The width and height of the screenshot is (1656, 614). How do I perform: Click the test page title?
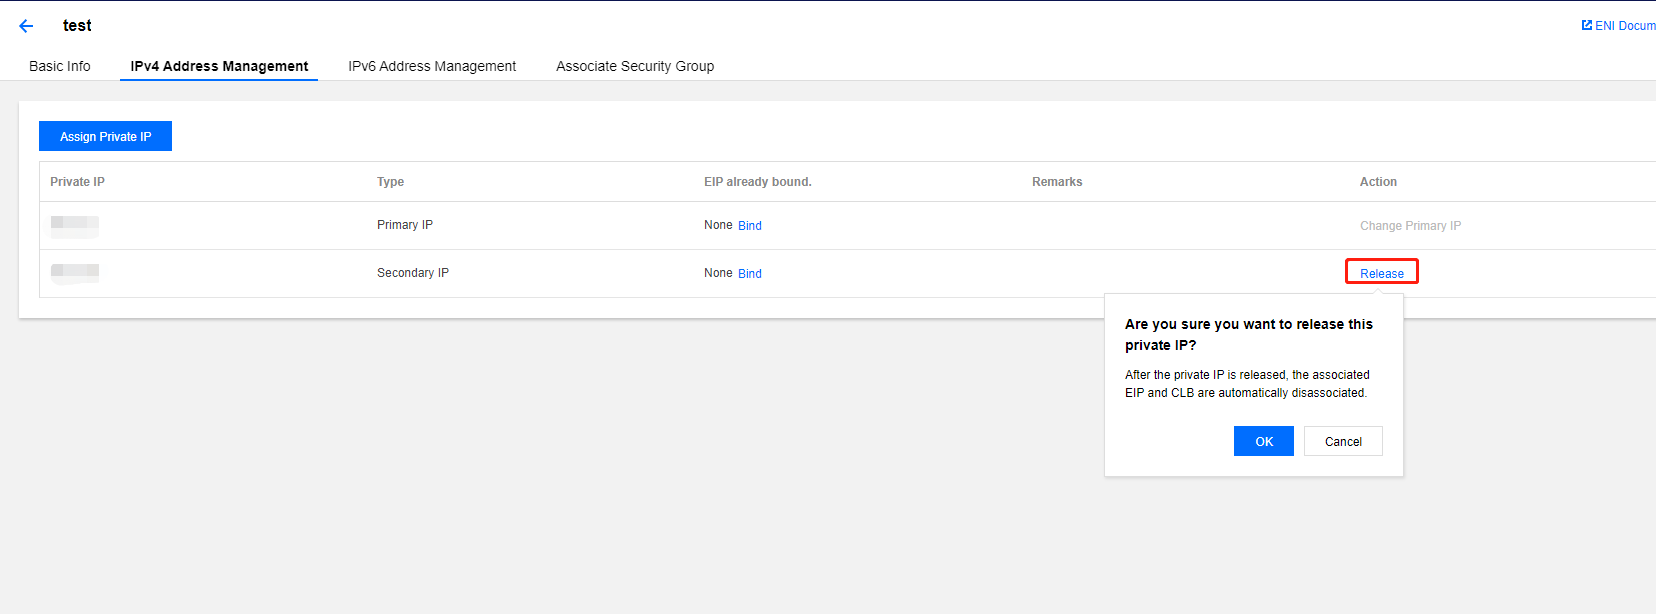[x=77, y=25]
